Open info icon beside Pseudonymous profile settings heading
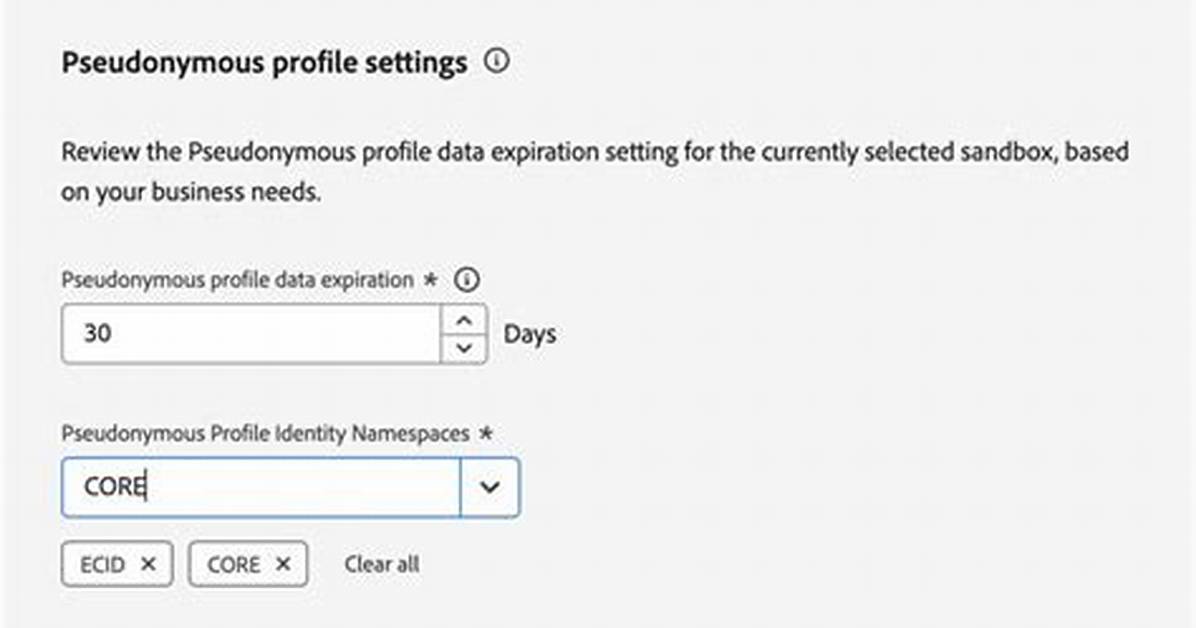The image size is (1196, 628). coord(497,60)
